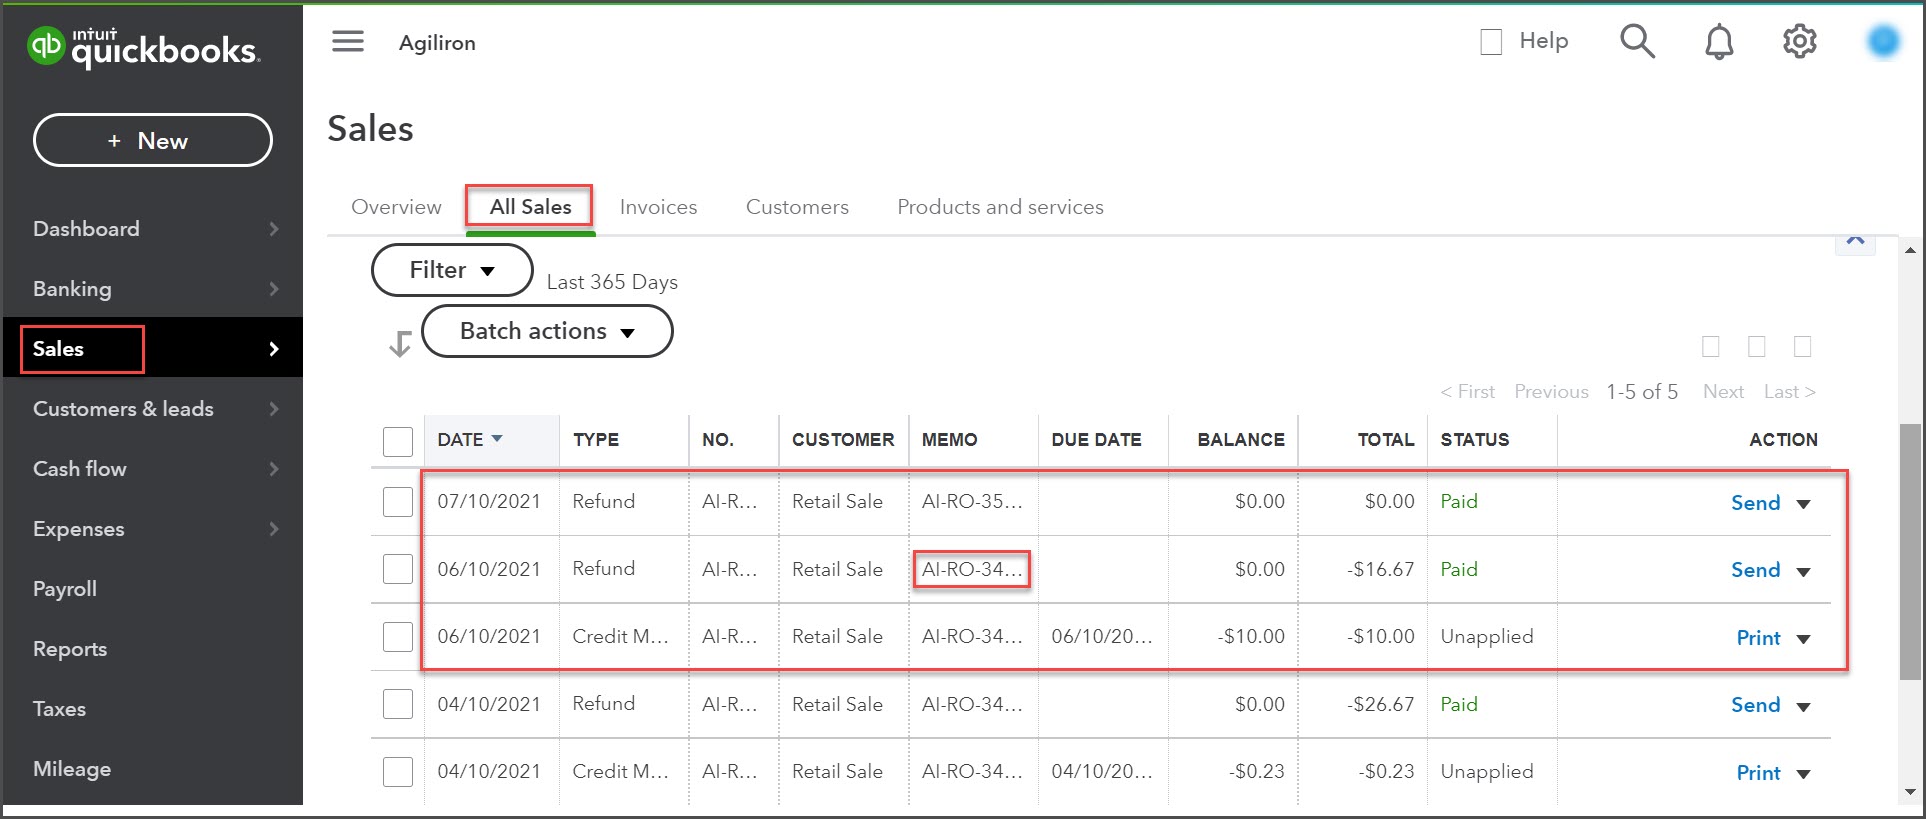The height and width of the screenshot is (819, 1926).
Task: Open the Filter dropdown
Action: tap(452, 270)
